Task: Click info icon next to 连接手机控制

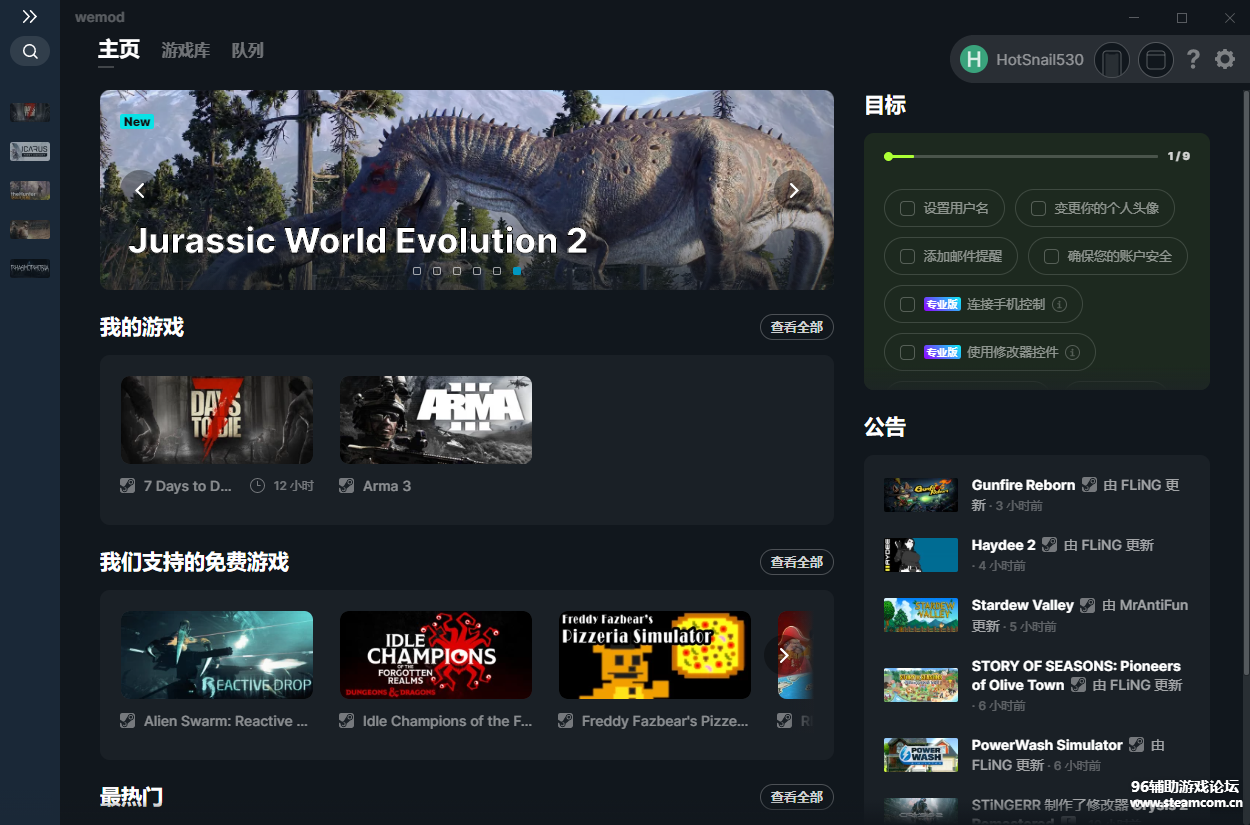Action: [x=1060, y=304]
